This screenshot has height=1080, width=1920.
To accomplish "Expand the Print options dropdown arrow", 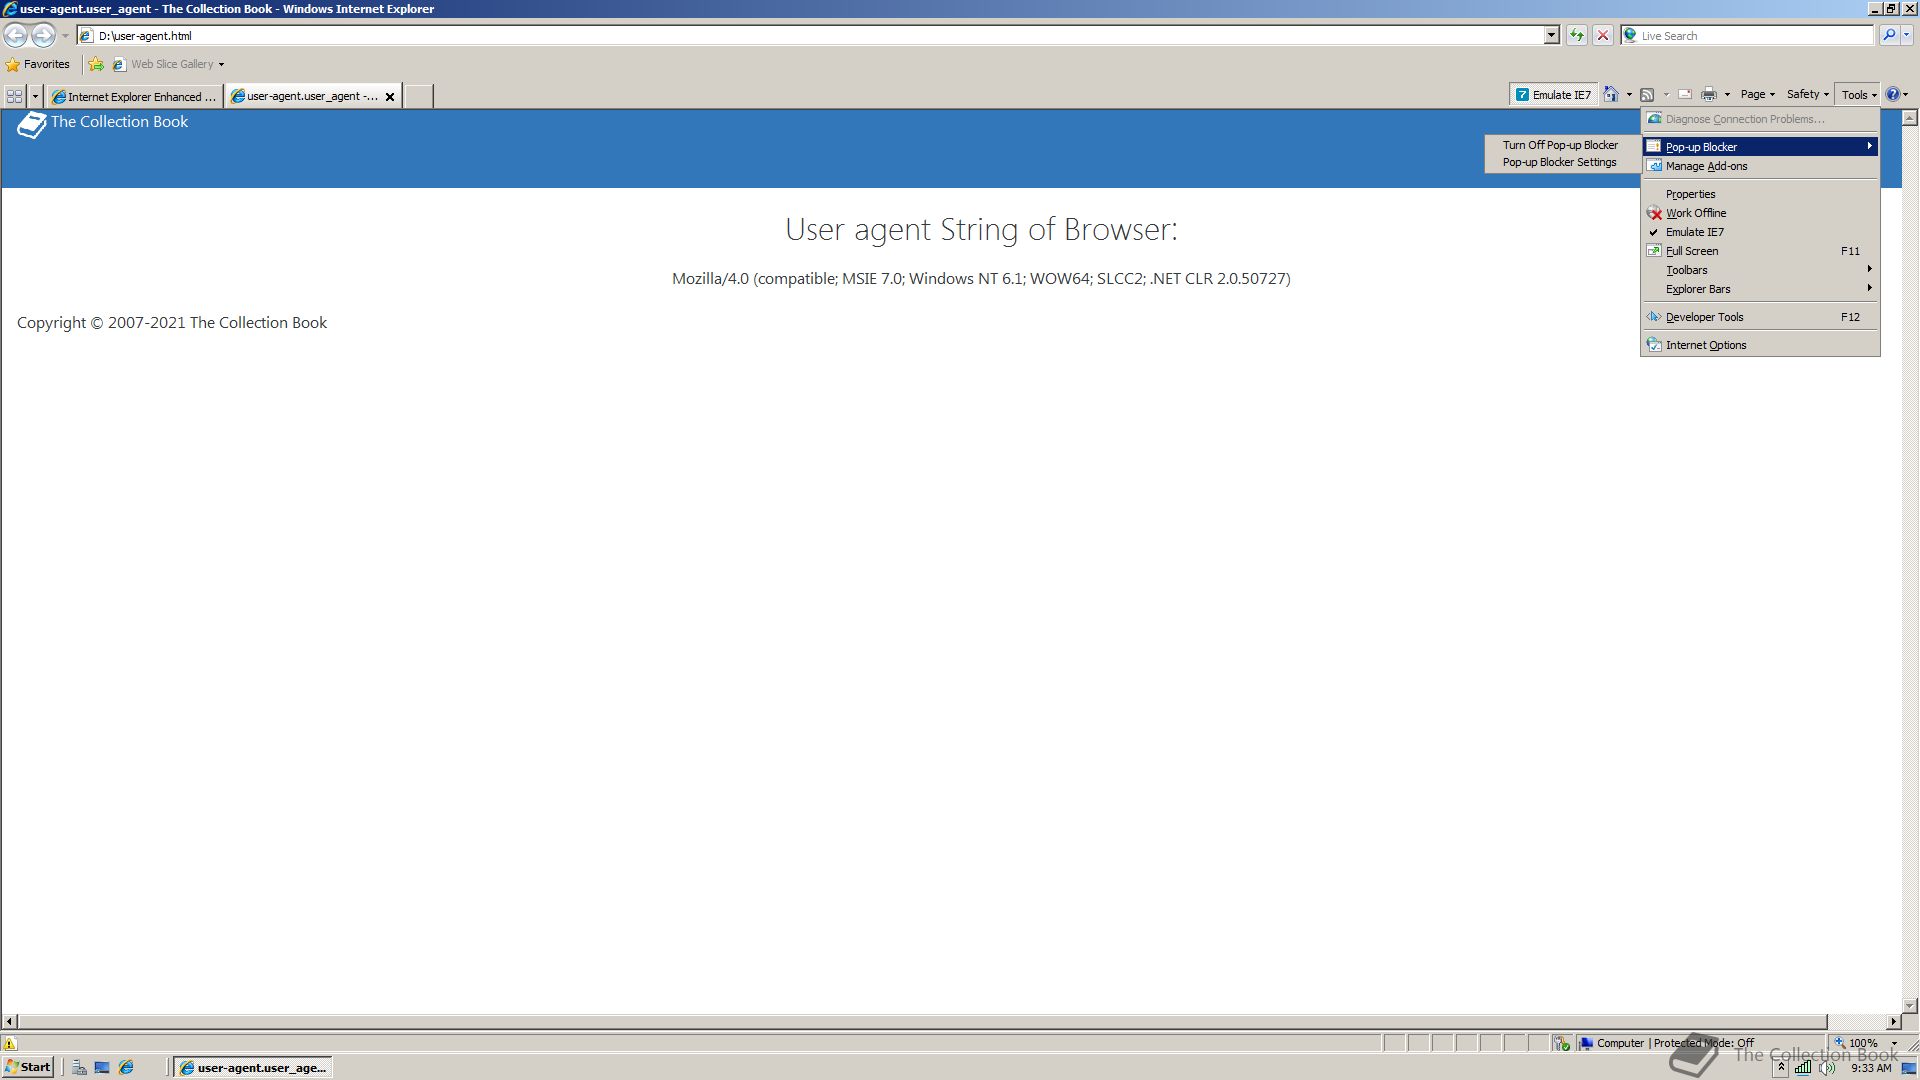I will [1727, 95].
